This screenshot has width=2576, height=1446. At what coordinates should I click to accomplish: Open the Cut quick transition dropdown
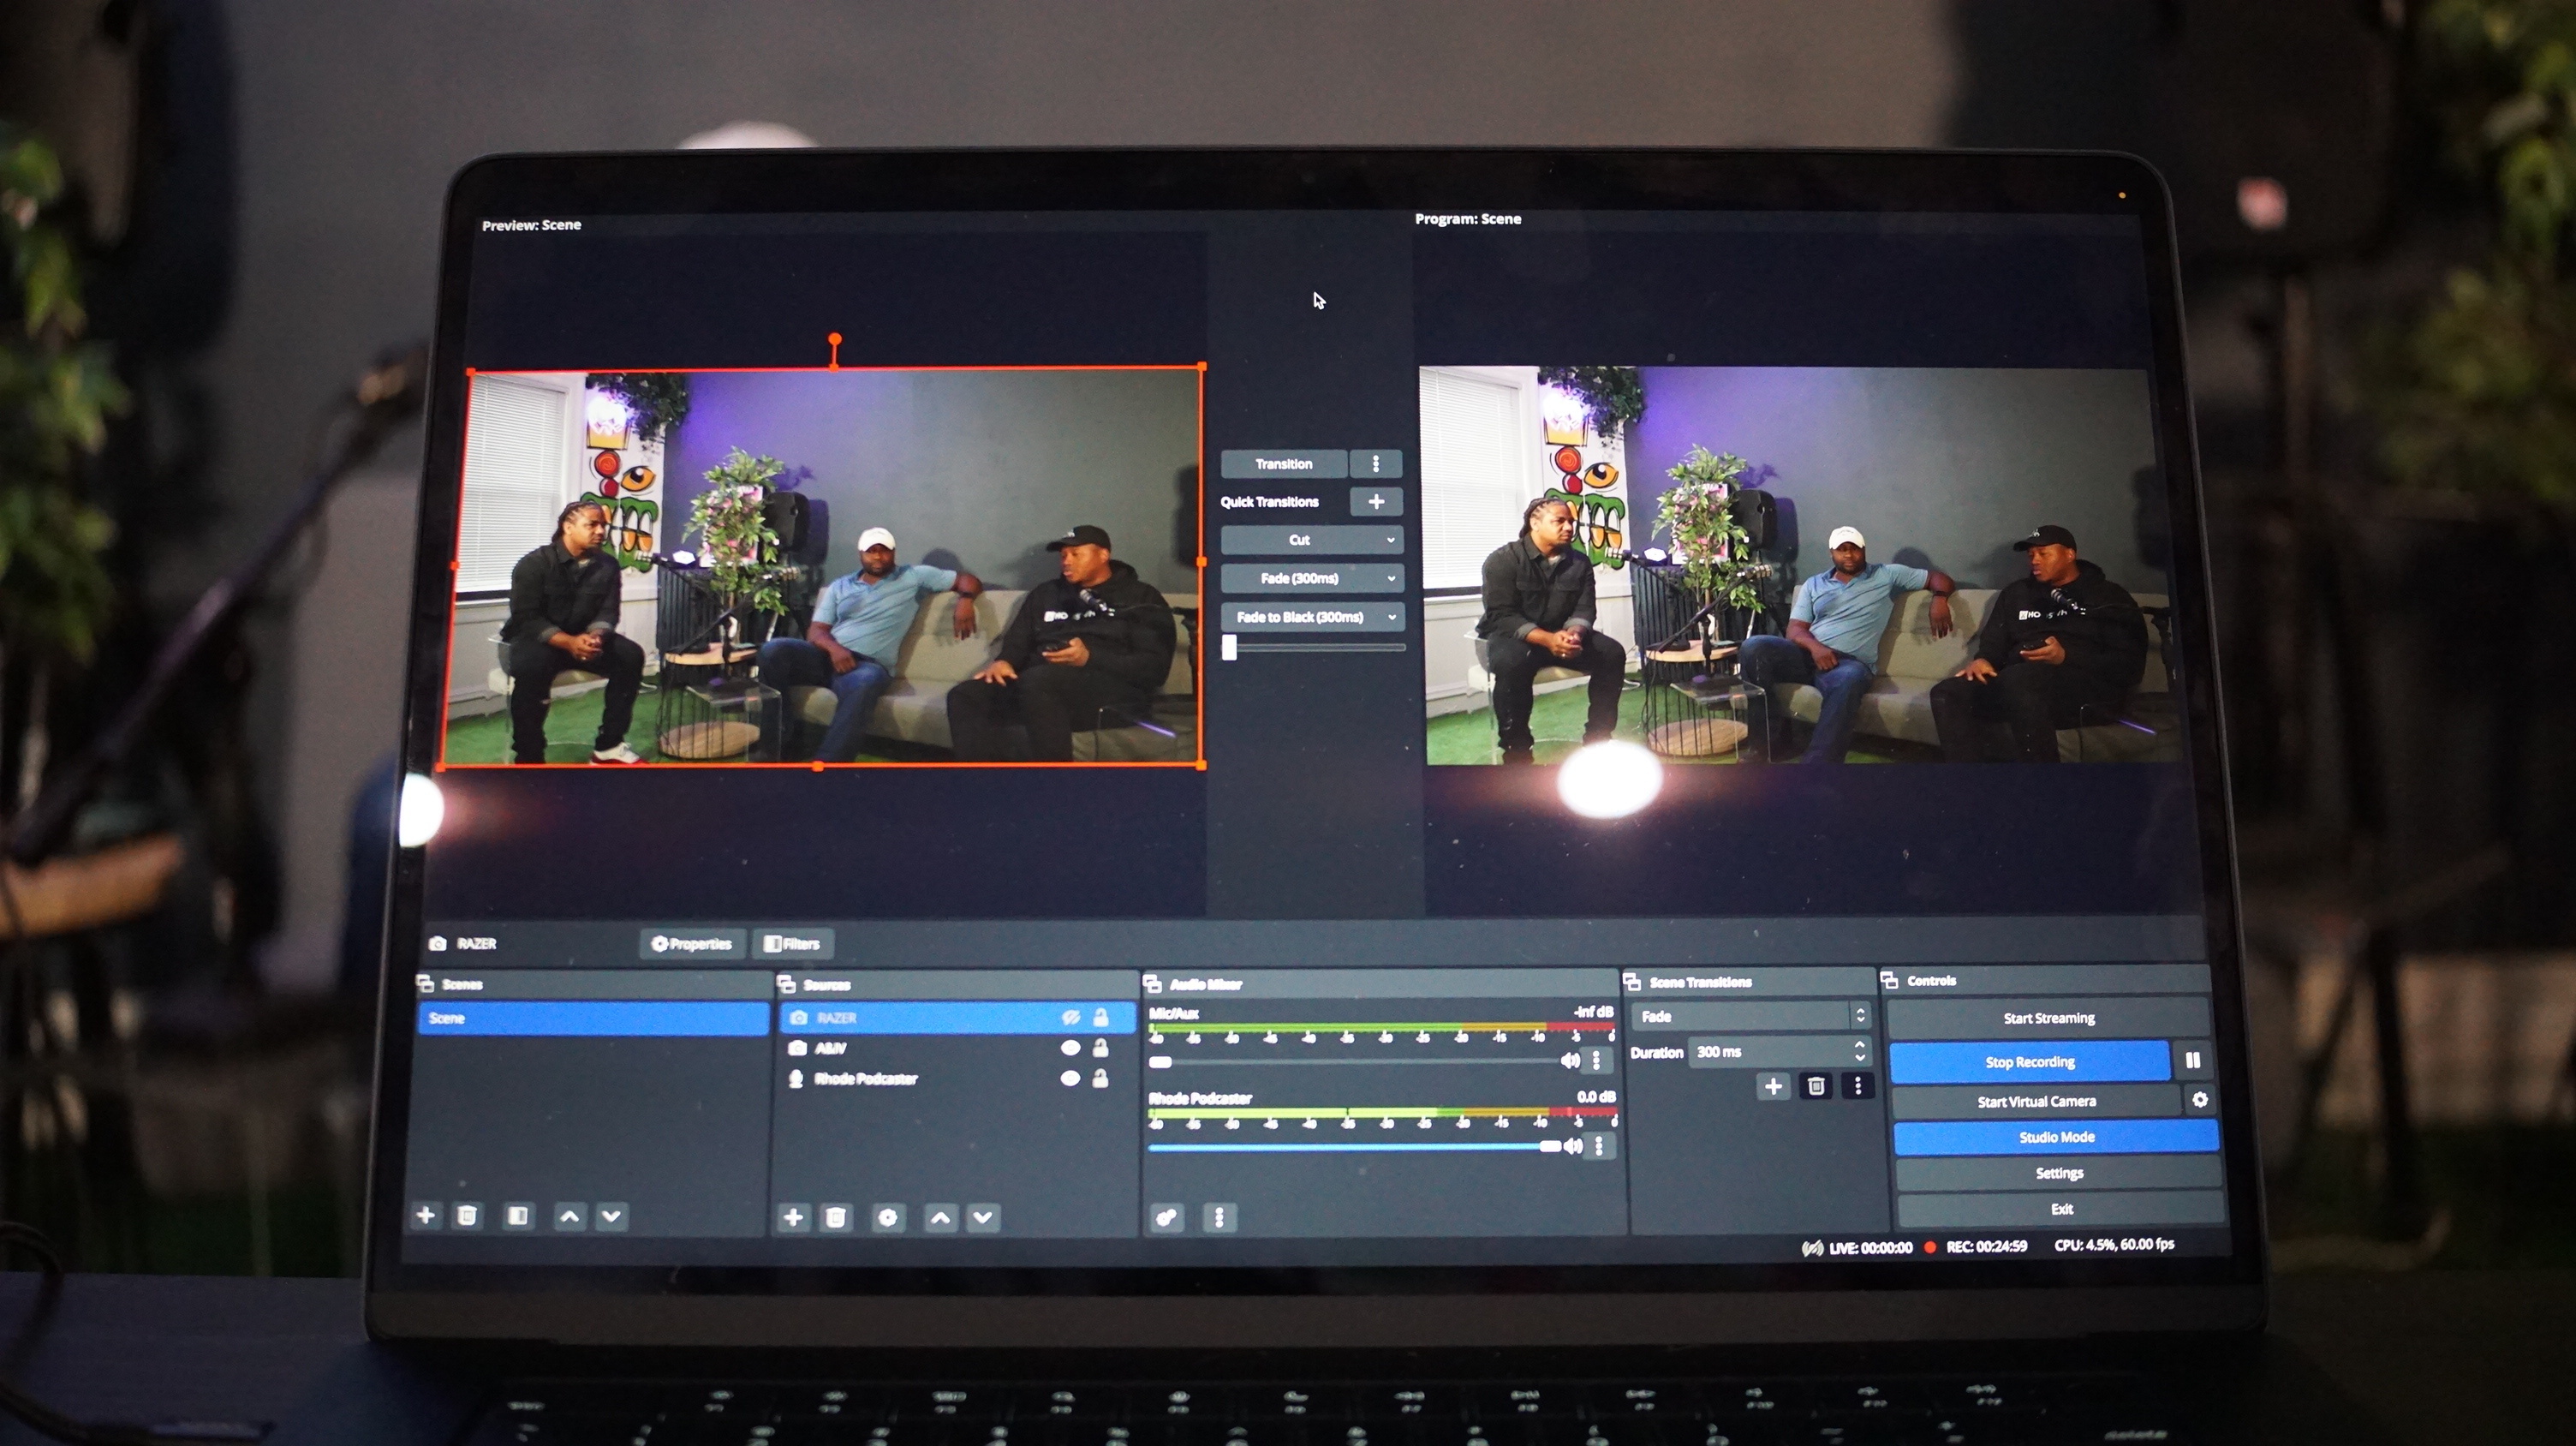1390,540
